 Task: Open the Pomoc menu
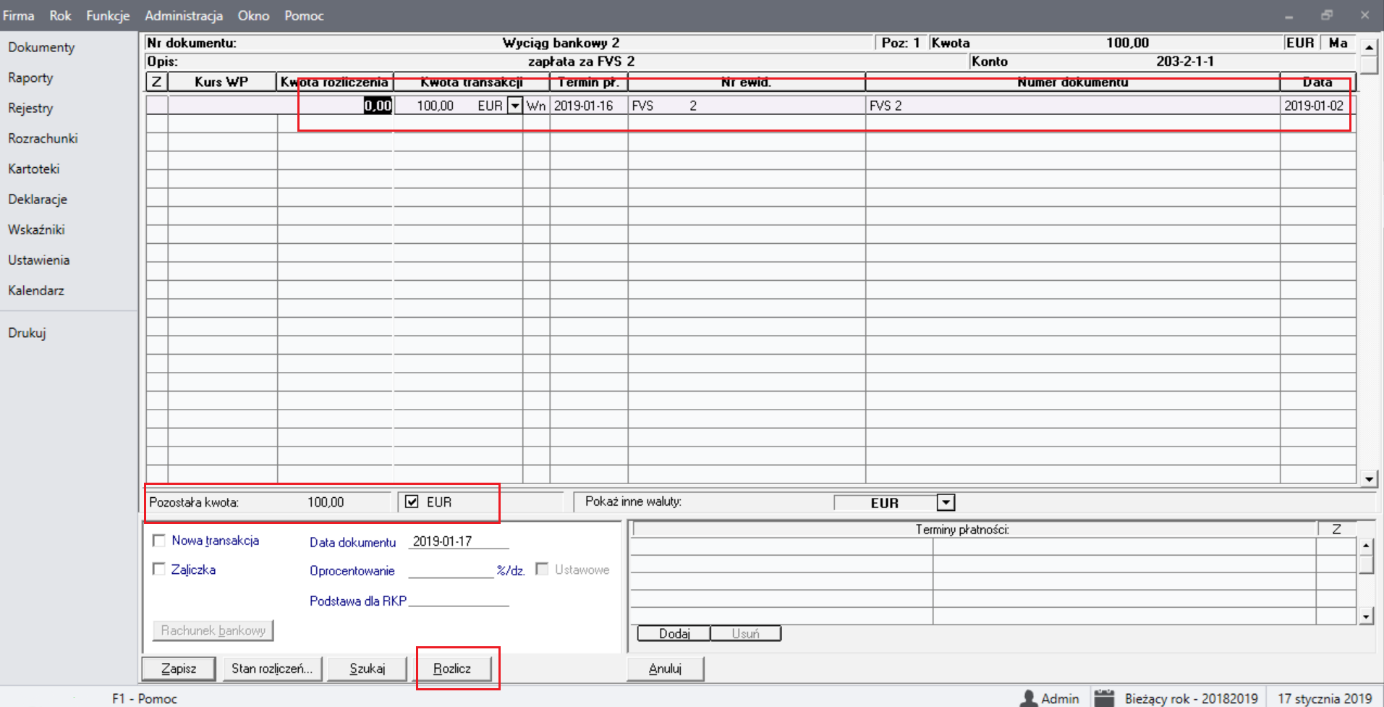[x=304, y=16]
